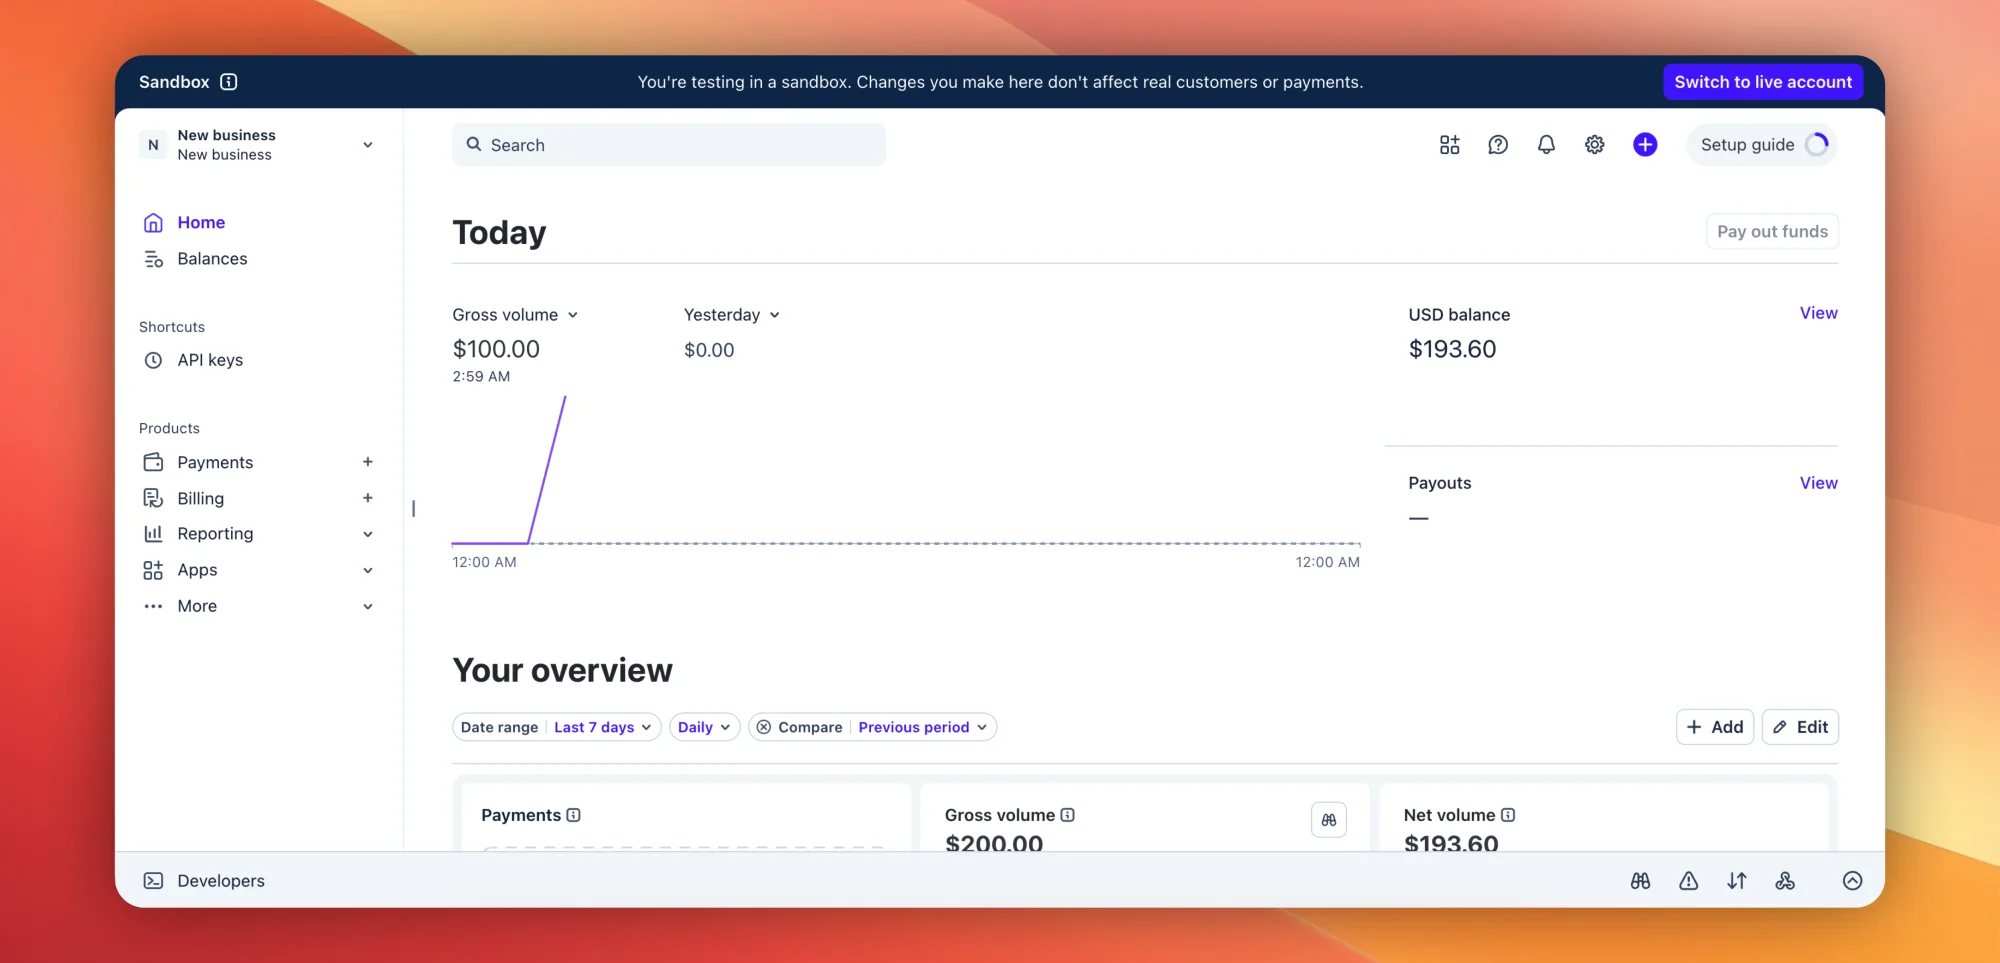Click the up-down arrows icon in bottom bar
This screenshot has width=2000, height=963.
(1737, 881)
